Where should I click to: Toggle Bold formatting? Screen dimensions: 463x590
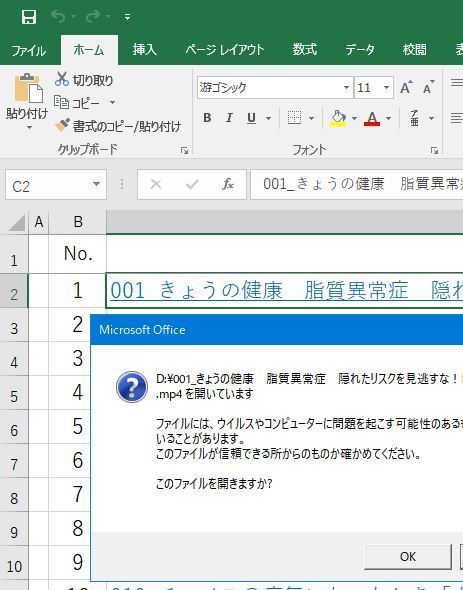coord(207,118)
